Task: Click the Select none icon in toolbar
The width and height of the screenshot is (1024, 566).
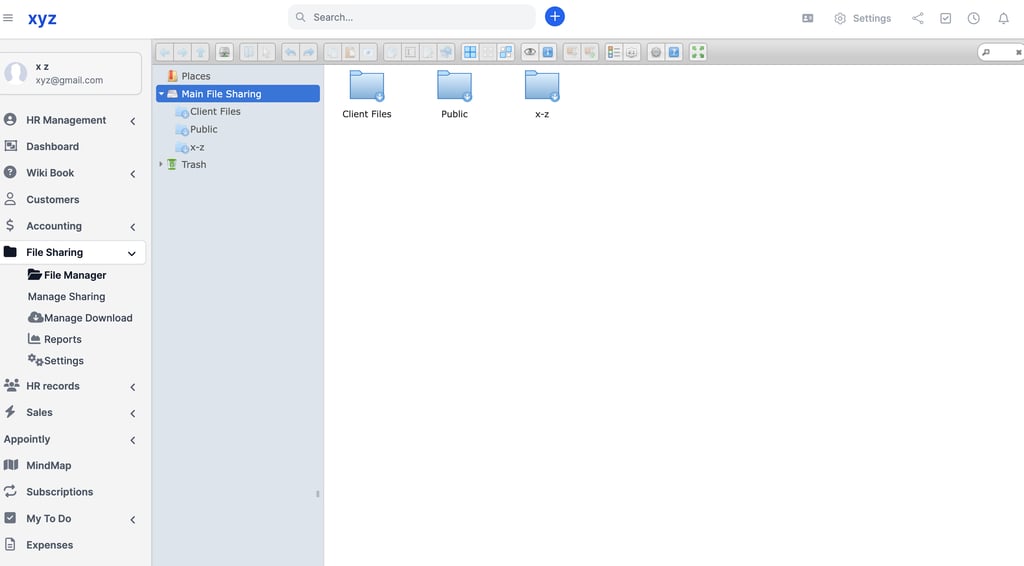Action: click(488, 52)
